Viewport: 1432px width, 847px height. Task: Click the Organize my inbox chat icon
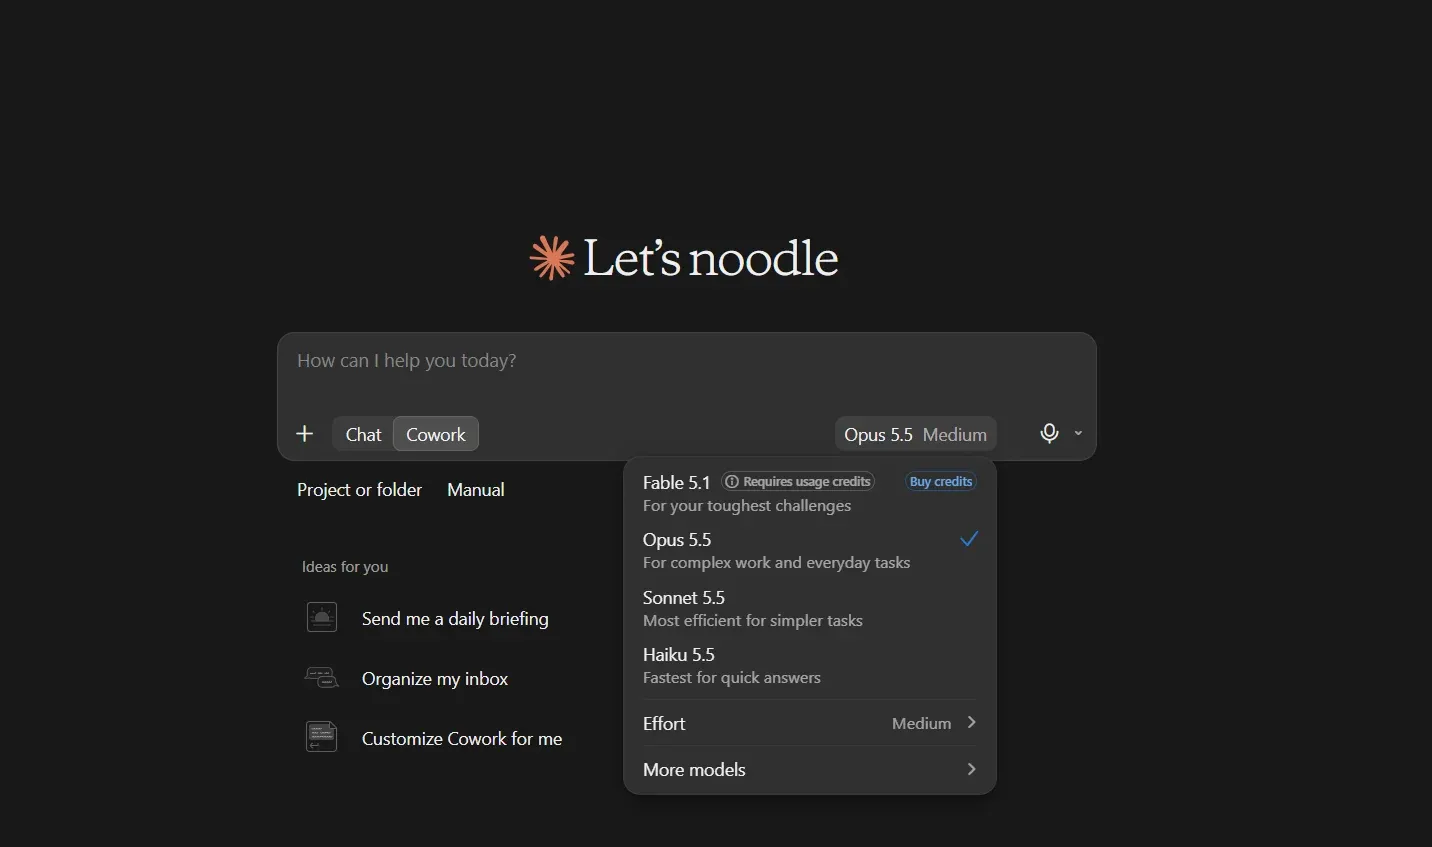point(322,678)
